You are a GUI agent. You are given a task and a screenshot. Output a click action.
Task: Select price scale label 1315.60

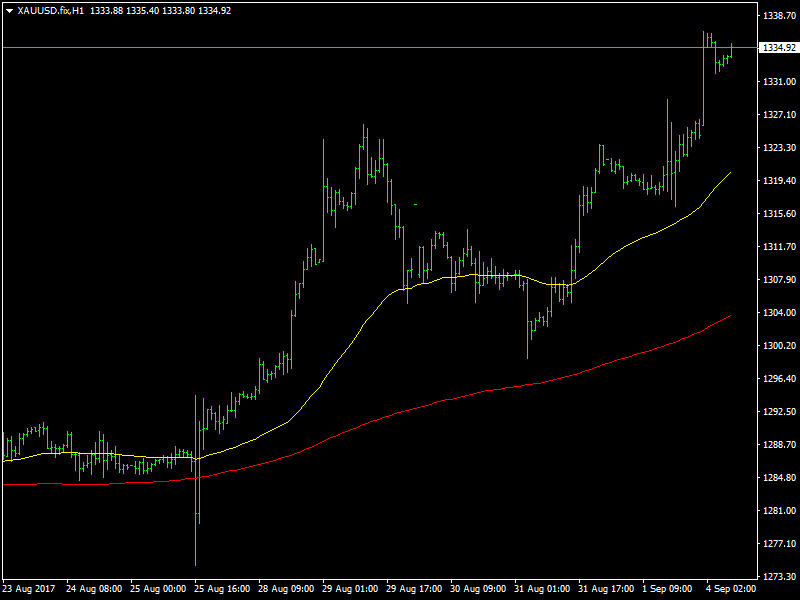779,214
